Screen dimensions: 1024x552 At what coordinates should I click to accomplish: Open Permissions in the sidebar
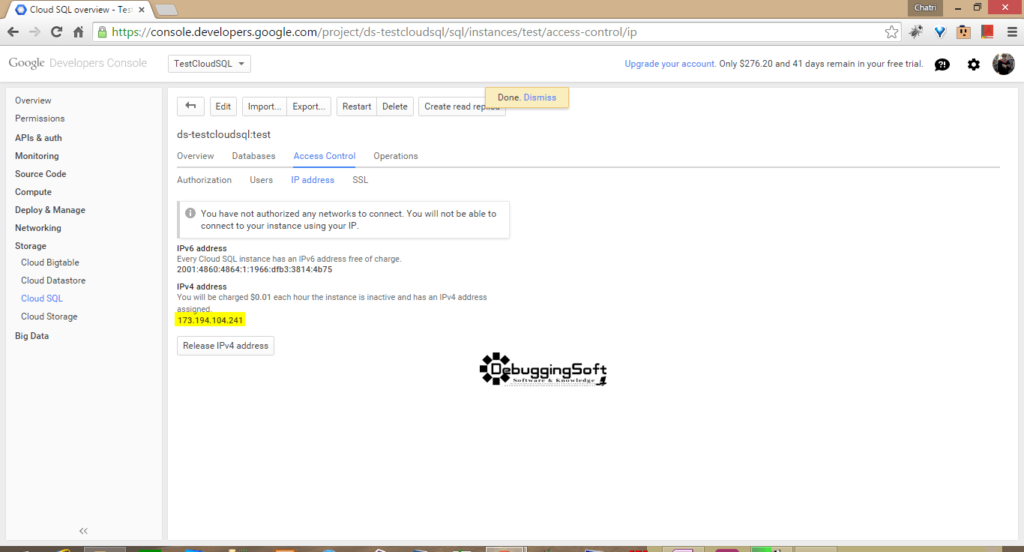coord(40,118)
